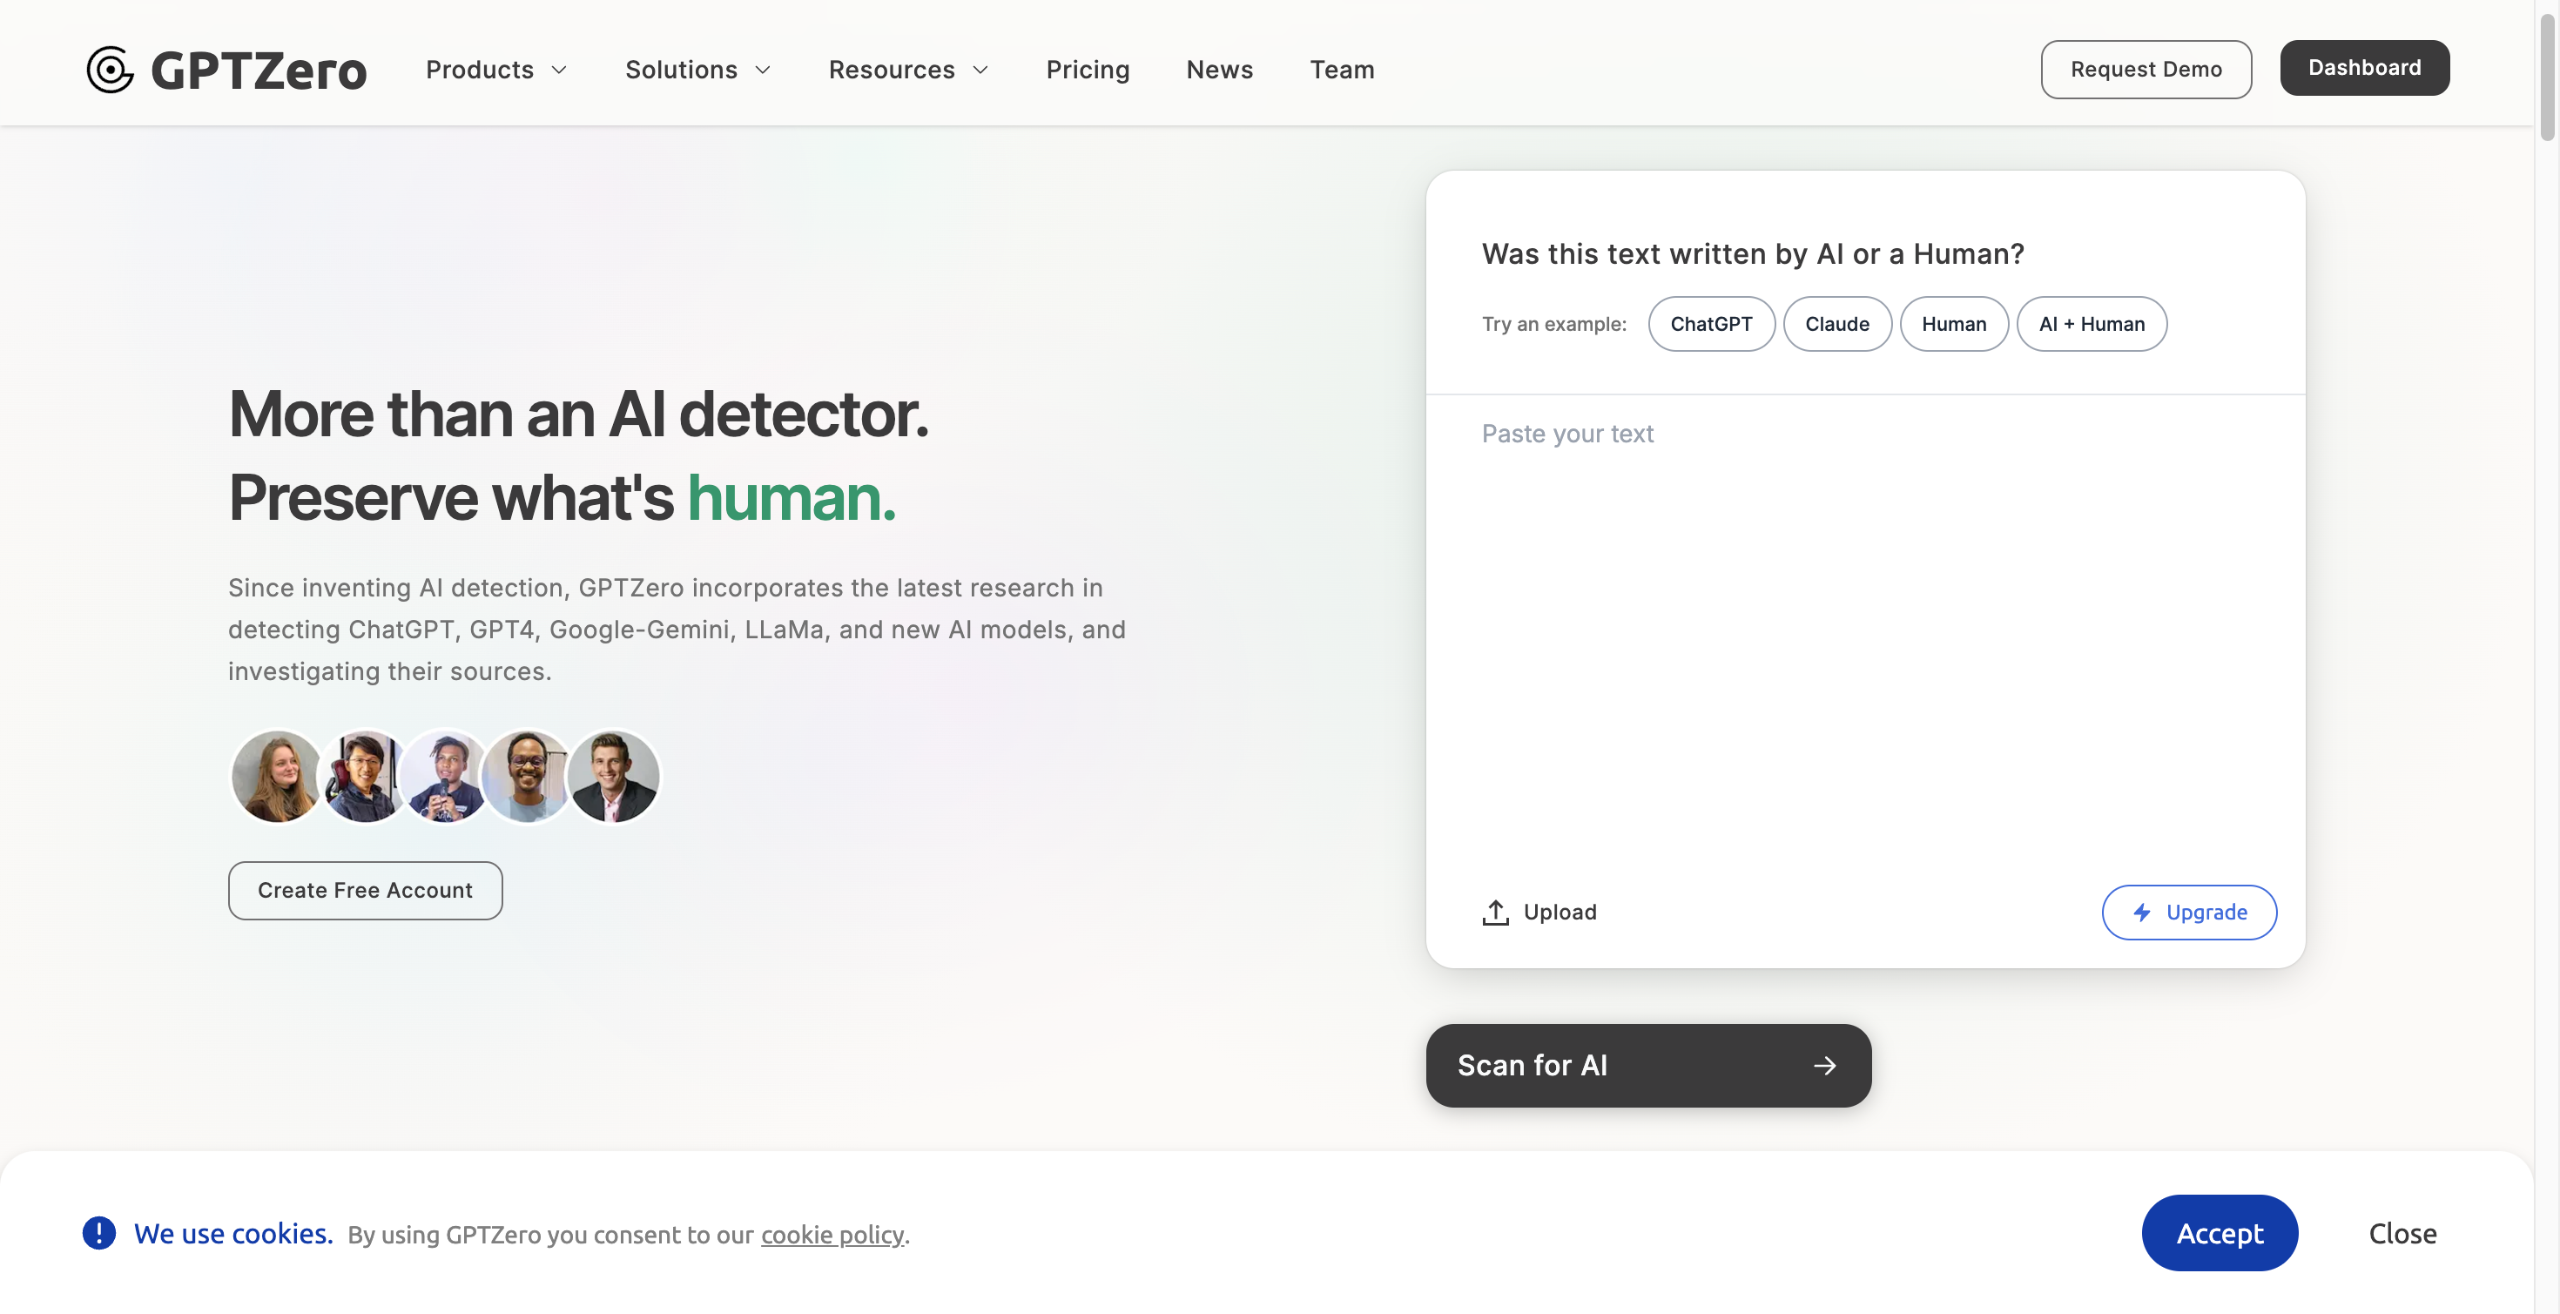Expand the Products dropdown menu
Viewport: 2560px width, 1314px height.
point(497,70)
